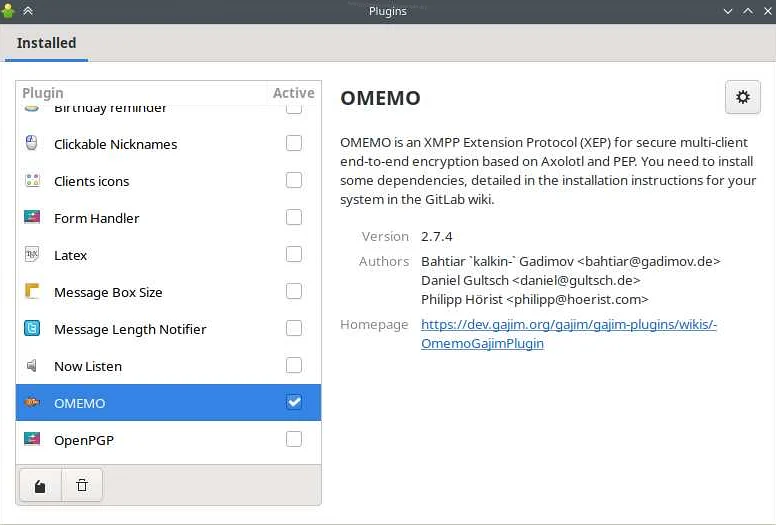Click the trash uninstall plugin button
Screen dimensions: 776x525
point(82,486)
